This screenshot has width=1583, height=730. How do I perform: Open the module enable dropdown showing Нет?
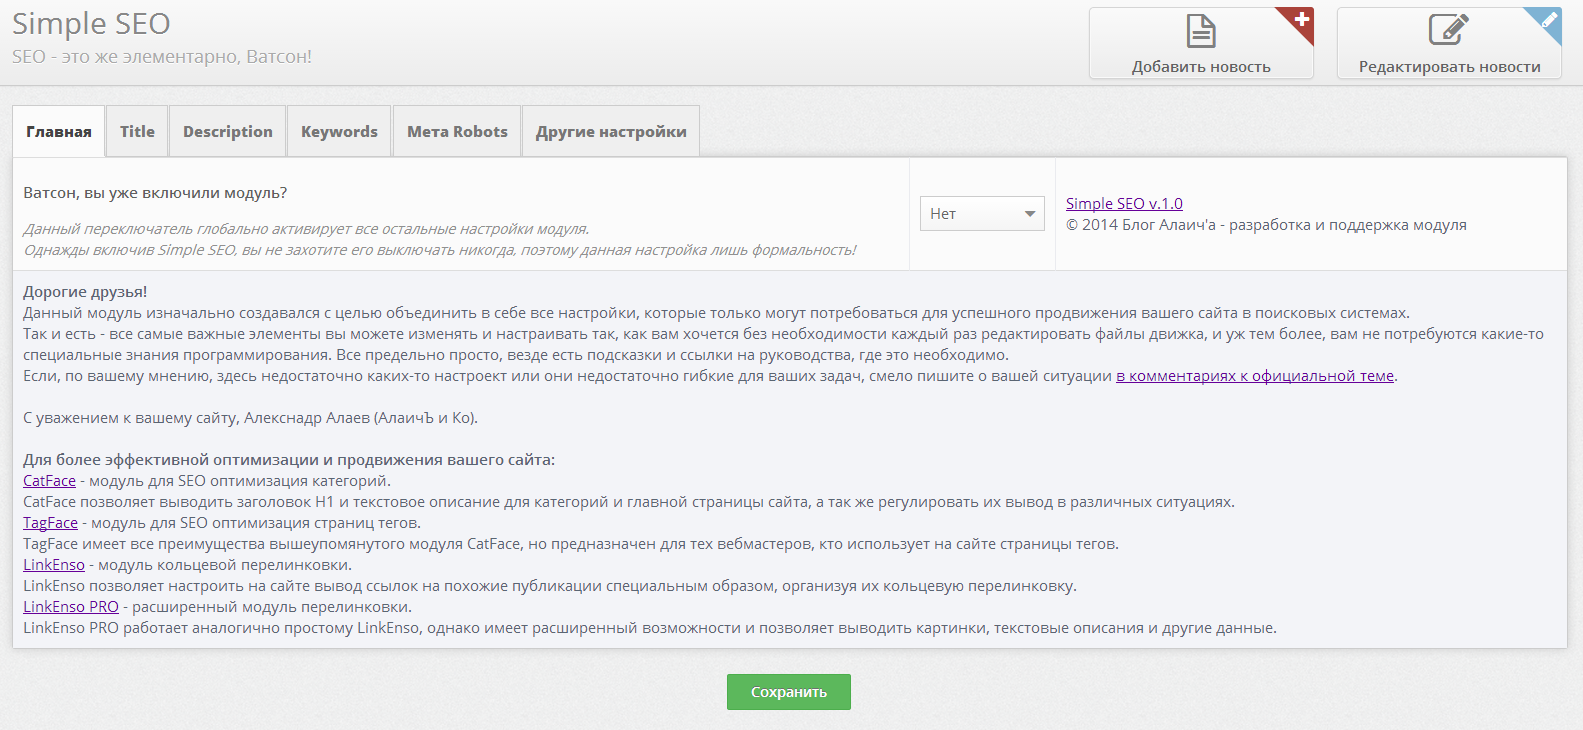tap(981, 214)
